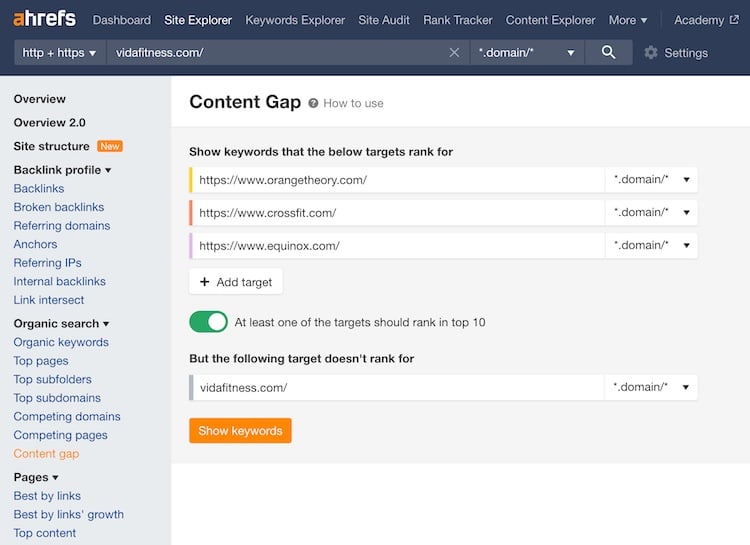
Task: Click the Ahrefs logo
Action: click(x=44, y=19)
